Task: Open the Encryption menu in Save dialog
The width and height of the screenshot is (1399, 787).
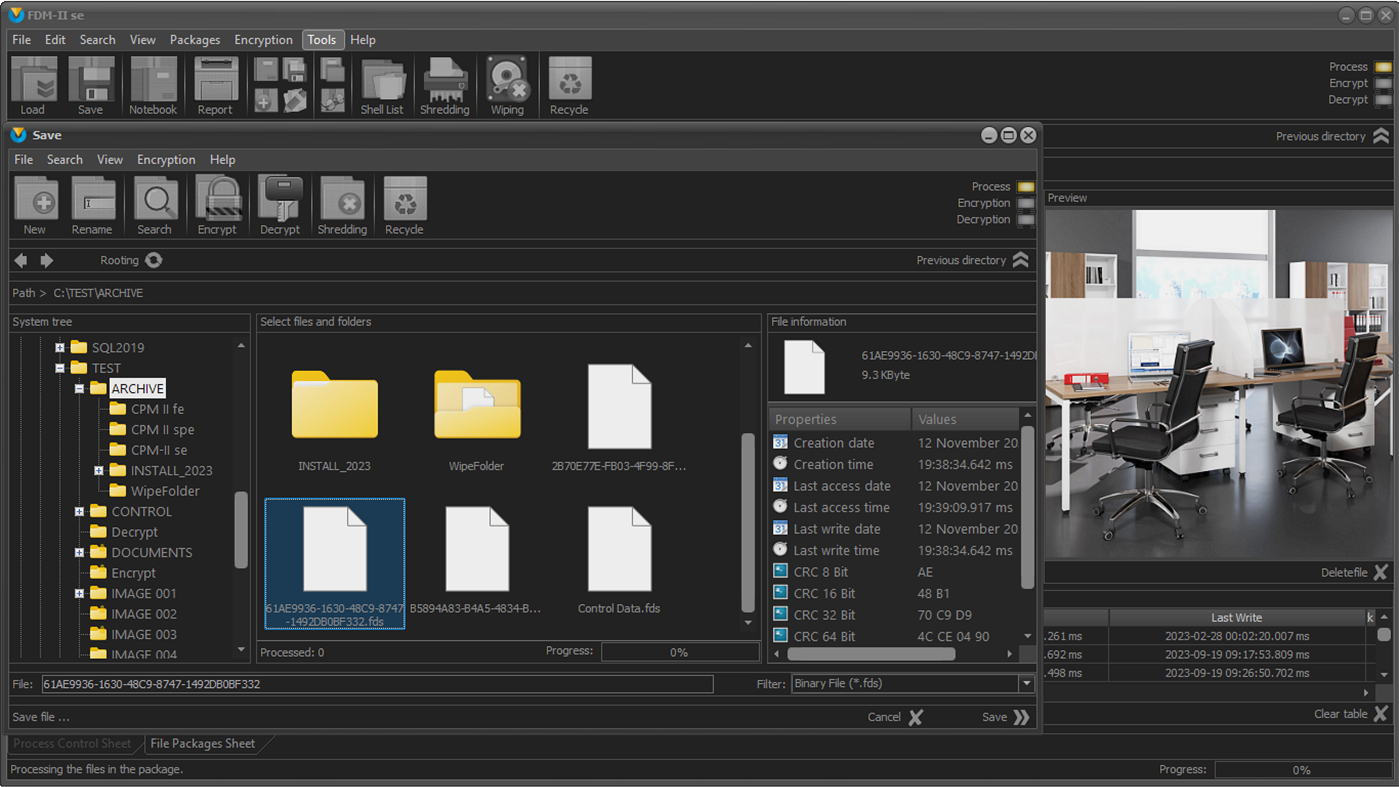Action: coord(166,160)
